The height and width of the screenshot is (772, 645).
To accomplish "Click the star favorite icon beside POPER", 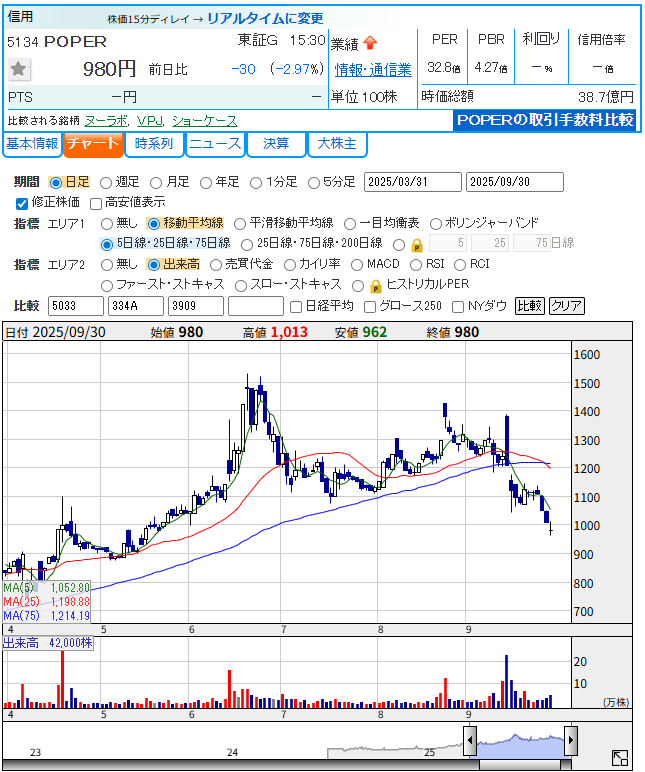I will tap(19, 69).
